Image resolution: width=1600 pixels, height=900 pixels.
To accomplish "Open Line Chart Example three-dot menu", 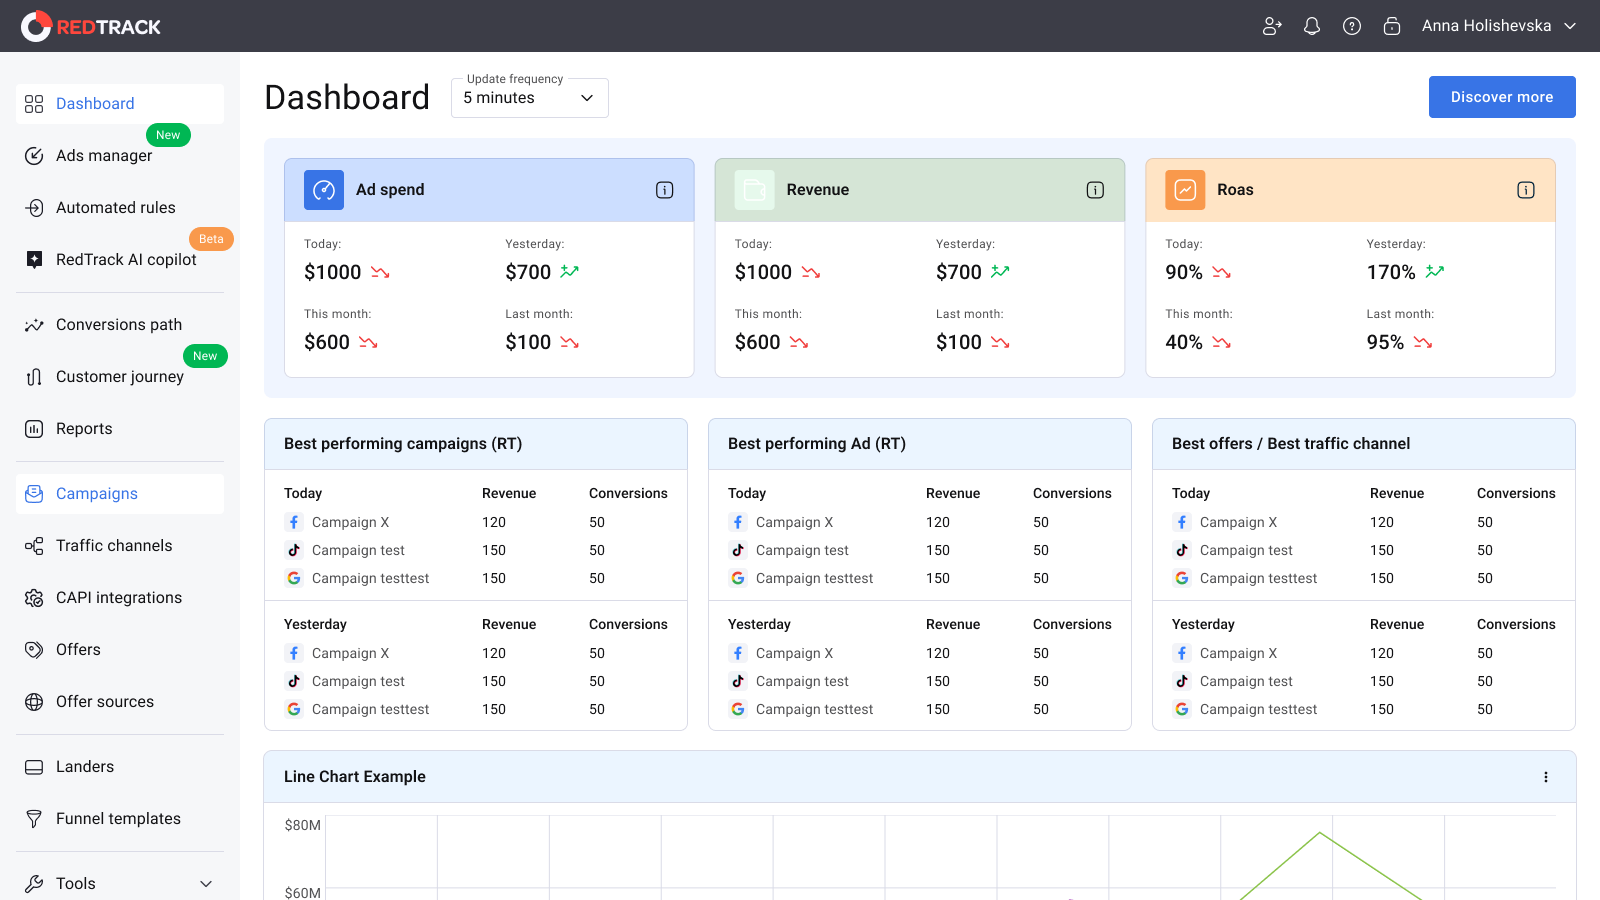I will 1546,777.
